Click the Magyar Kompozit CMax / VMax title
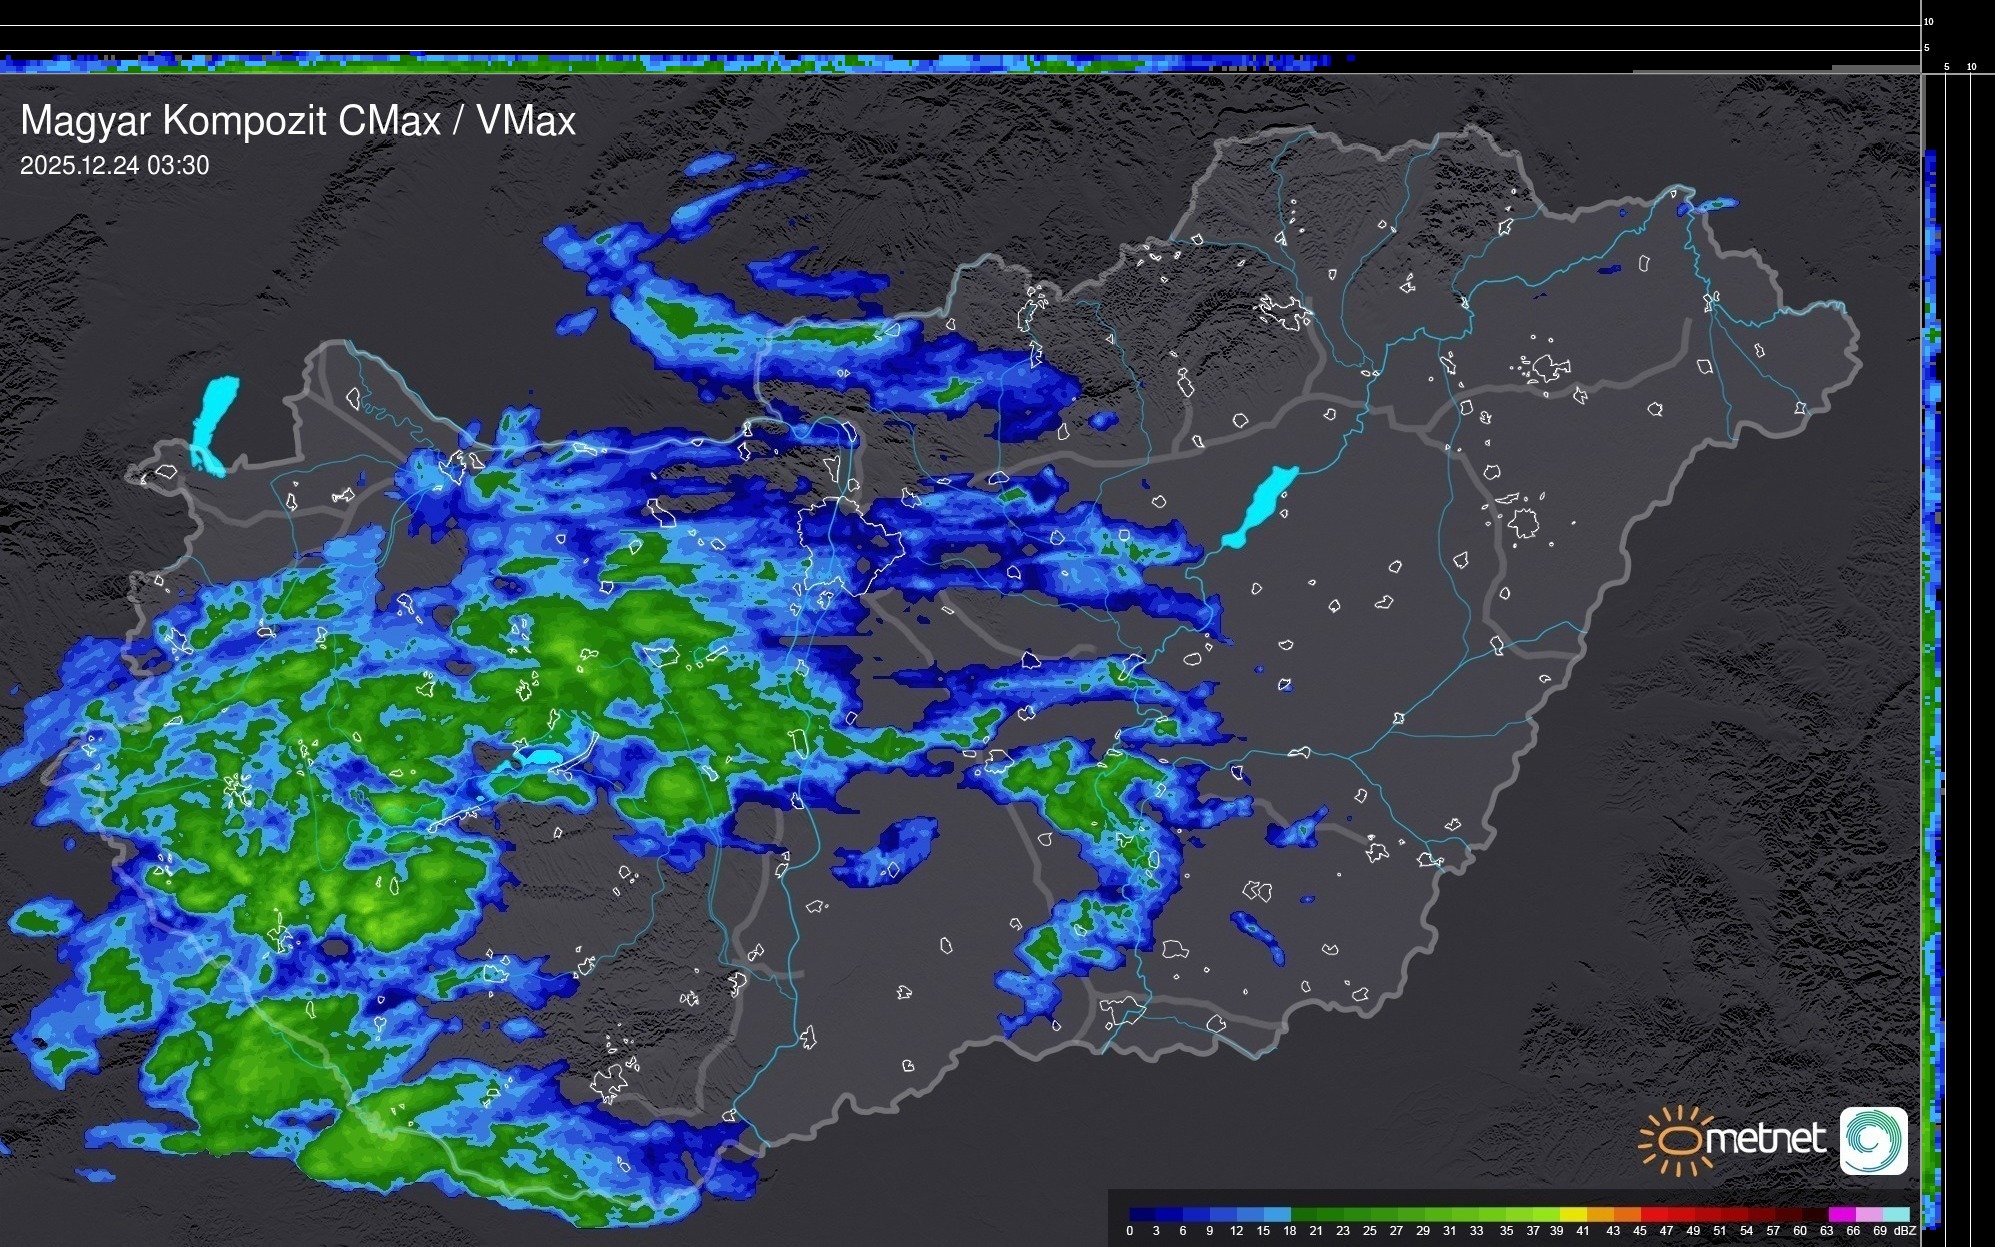Image resolution: width=1995 pixels, height=1247 pixels. click(298, 121)
